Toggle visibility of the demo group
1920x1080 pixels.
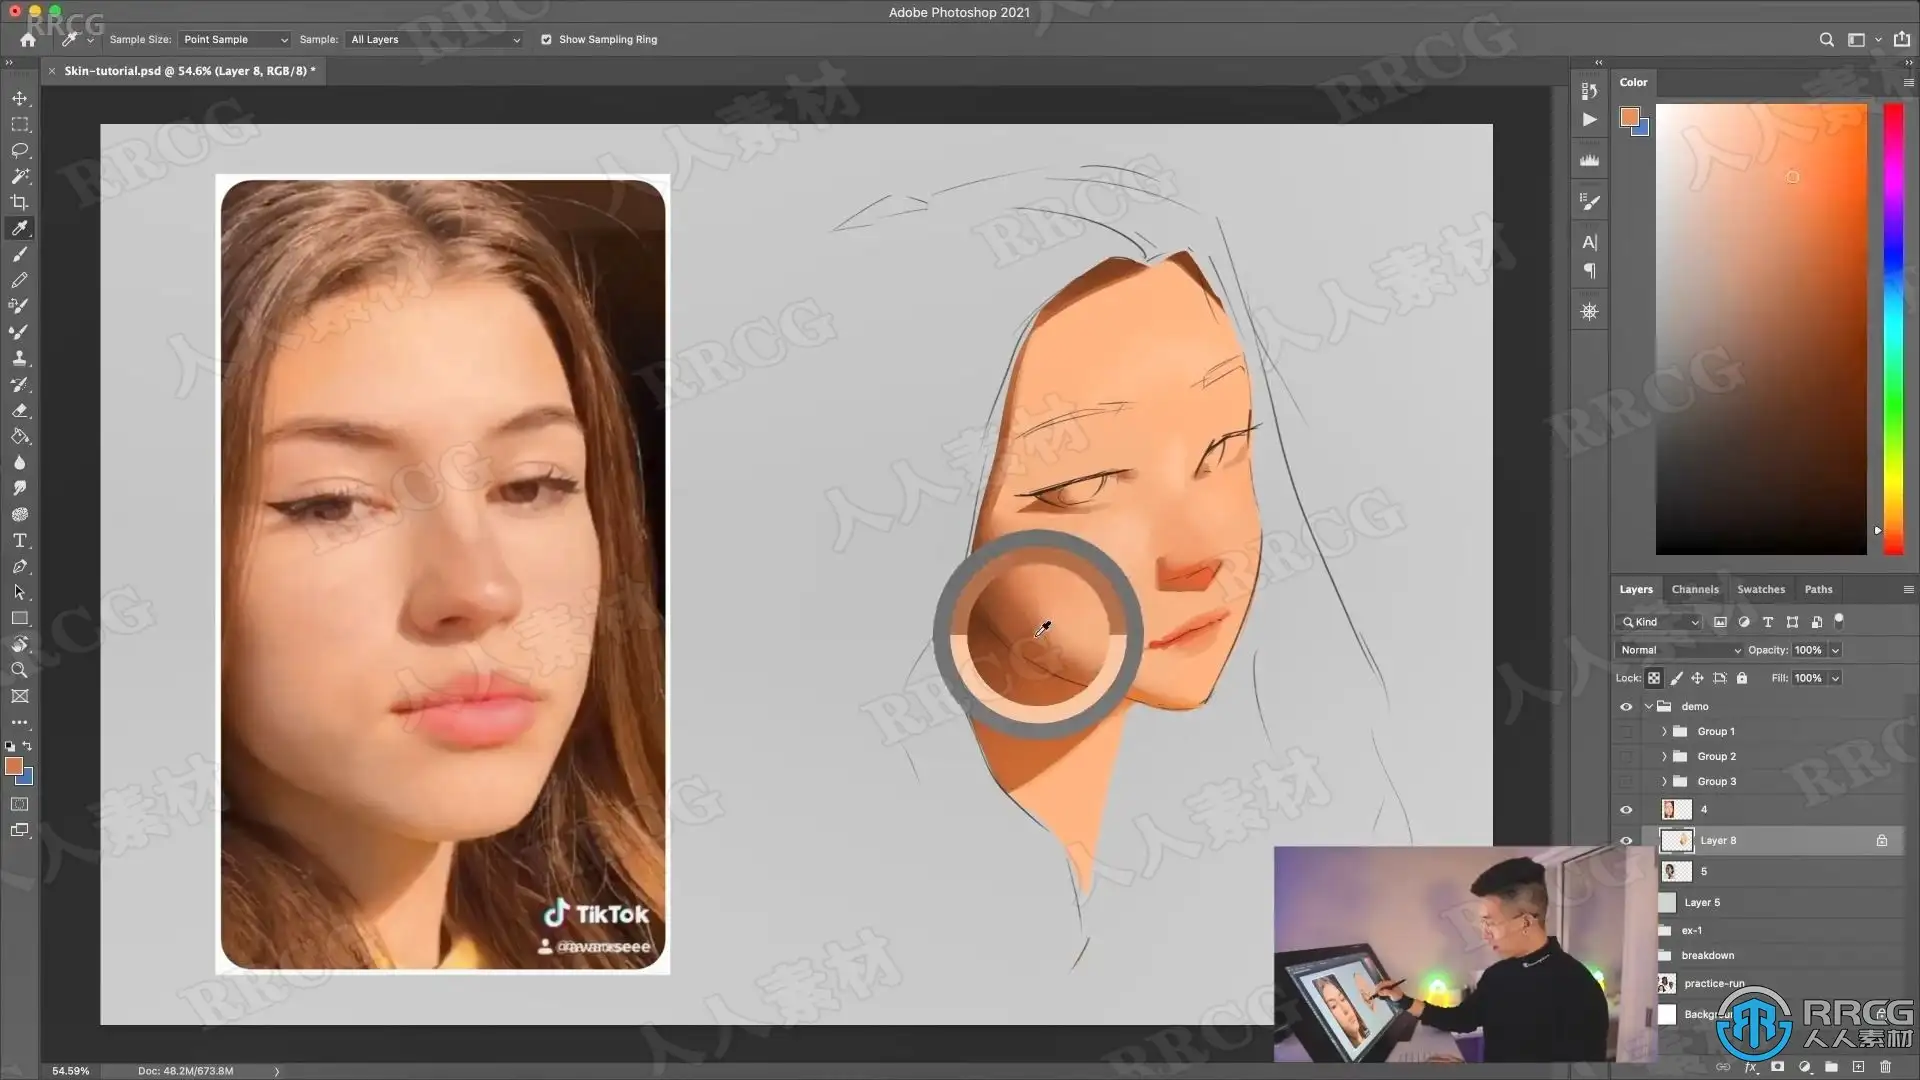1626,707
